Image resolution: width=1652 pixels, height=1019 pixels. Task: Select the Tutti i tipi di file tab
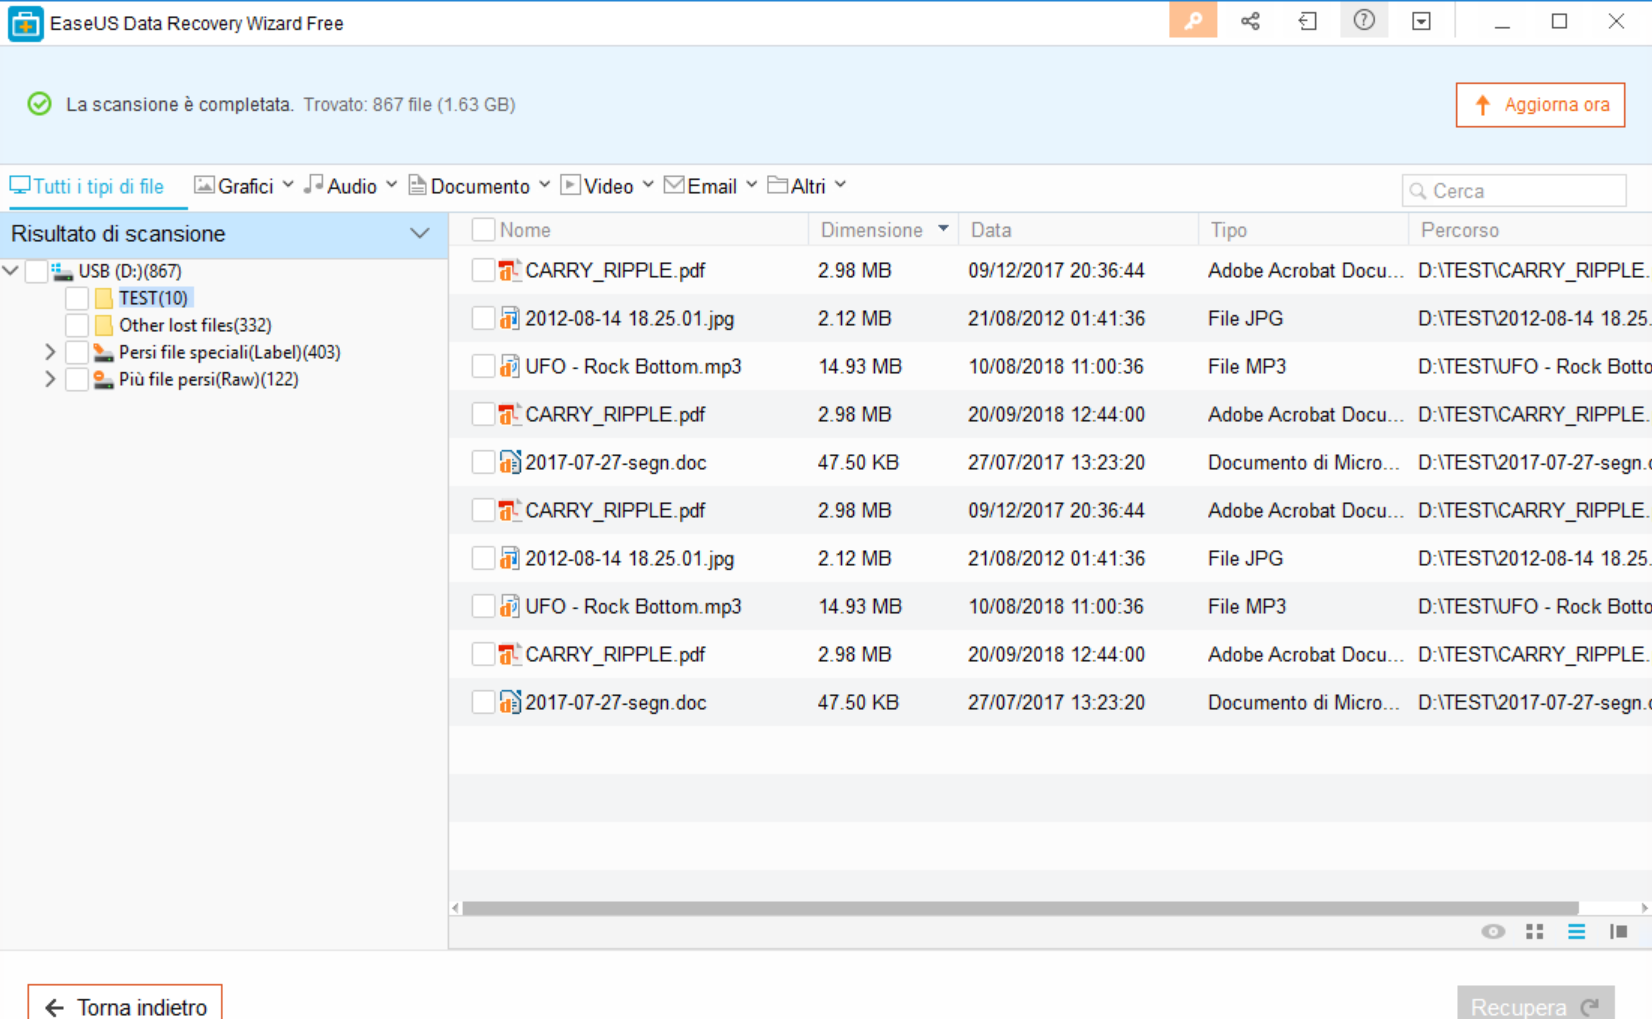pyautogui.click(x=87, y=187)
